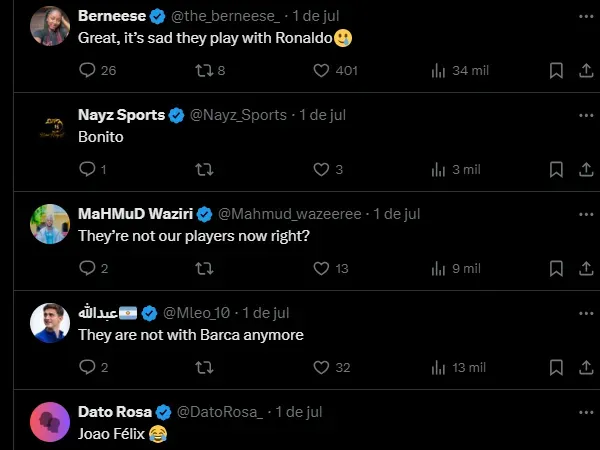Bookmark the 'not with Barca anymore' tweet

557,367
